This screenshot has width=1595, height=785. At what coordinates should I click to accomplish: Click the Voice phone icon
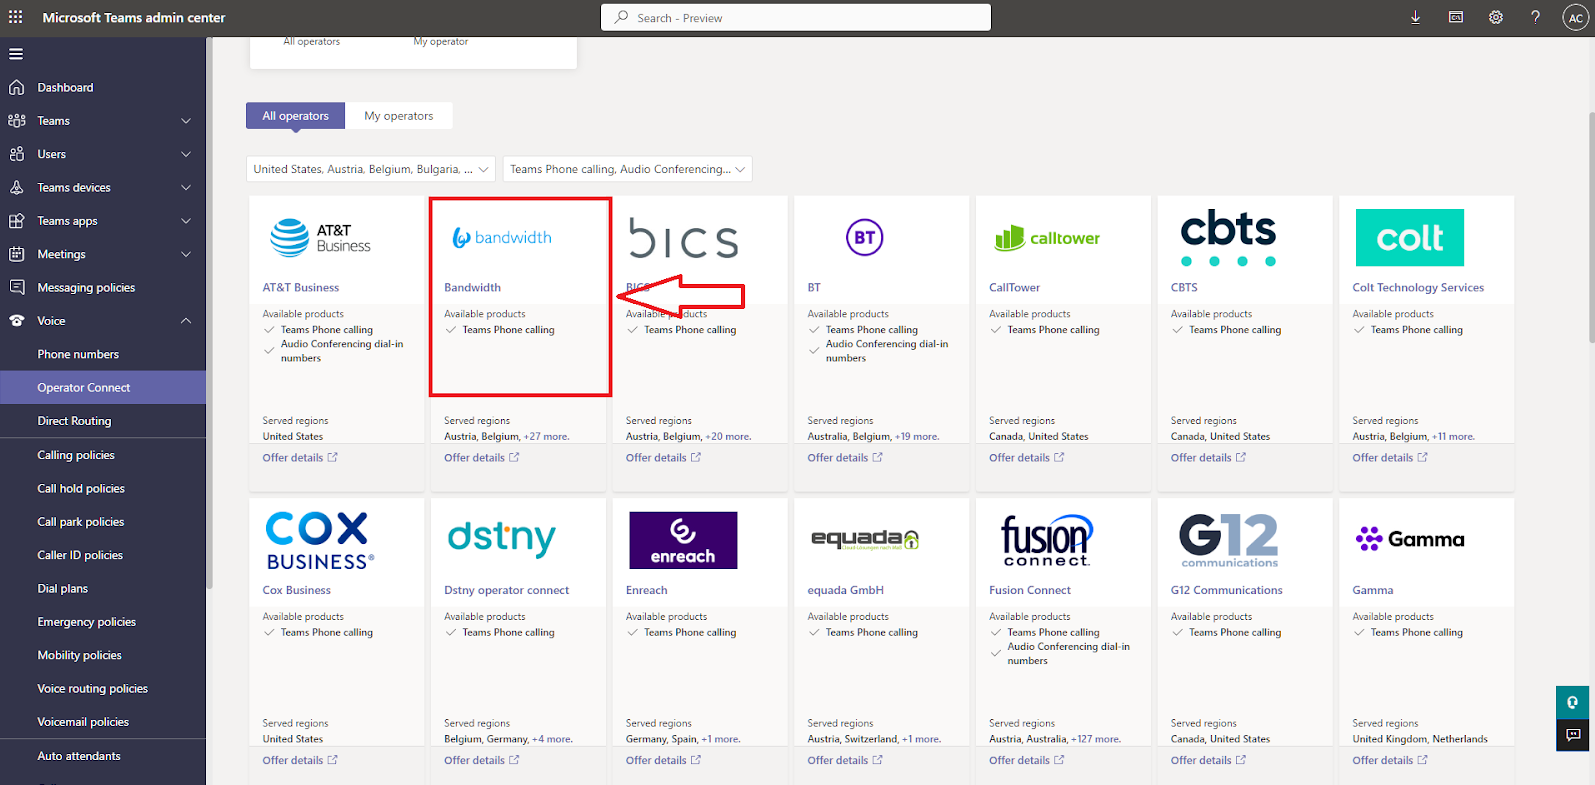pos(16,321)
